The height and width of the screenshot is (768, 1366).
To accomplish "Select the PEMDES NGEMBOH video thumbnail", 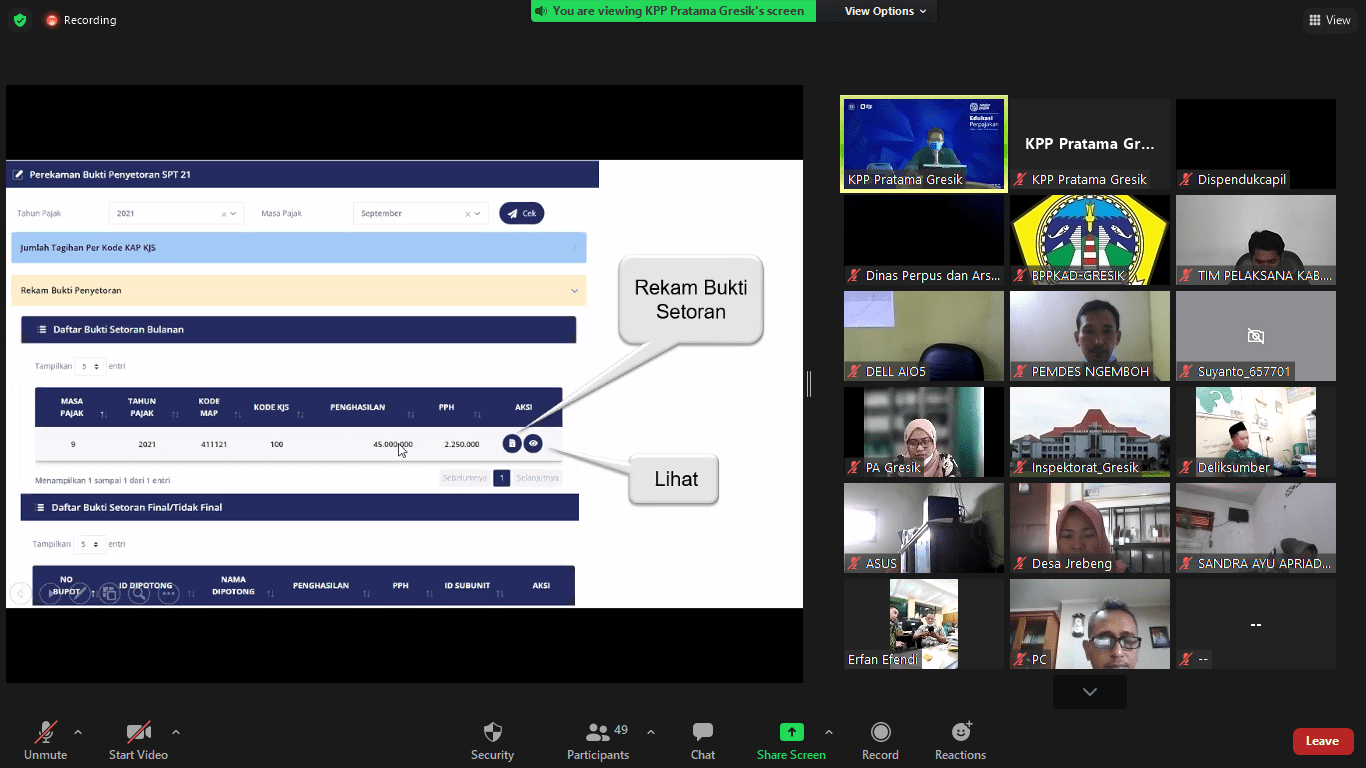I will (x=1089, y=336).
